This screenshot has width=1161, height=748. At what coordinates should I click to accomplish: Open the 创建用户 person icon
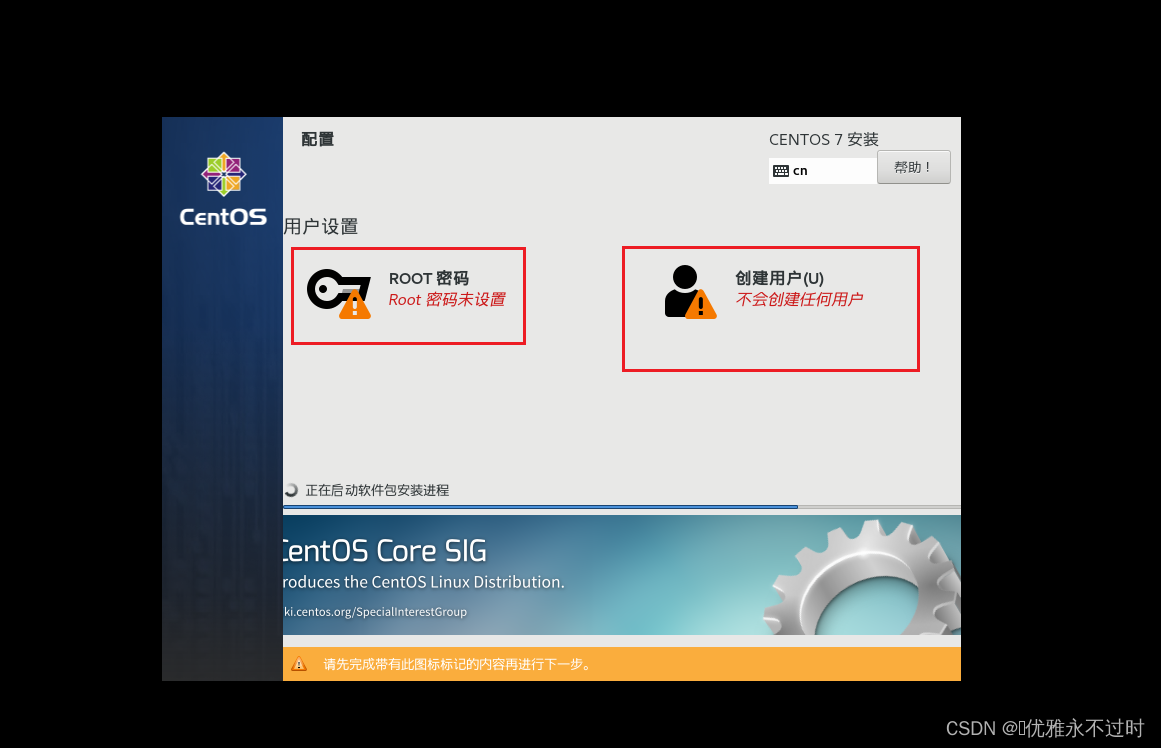(690, 293)
